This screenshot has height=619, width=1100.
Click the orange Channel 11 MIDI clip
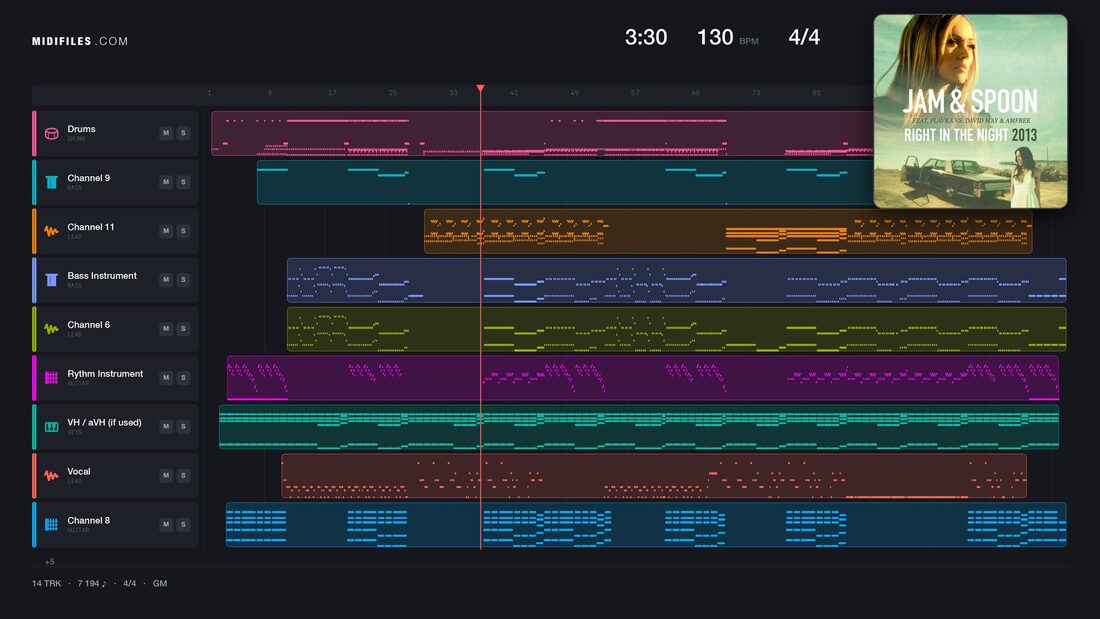pyautogui.click(x=727, y=231)
